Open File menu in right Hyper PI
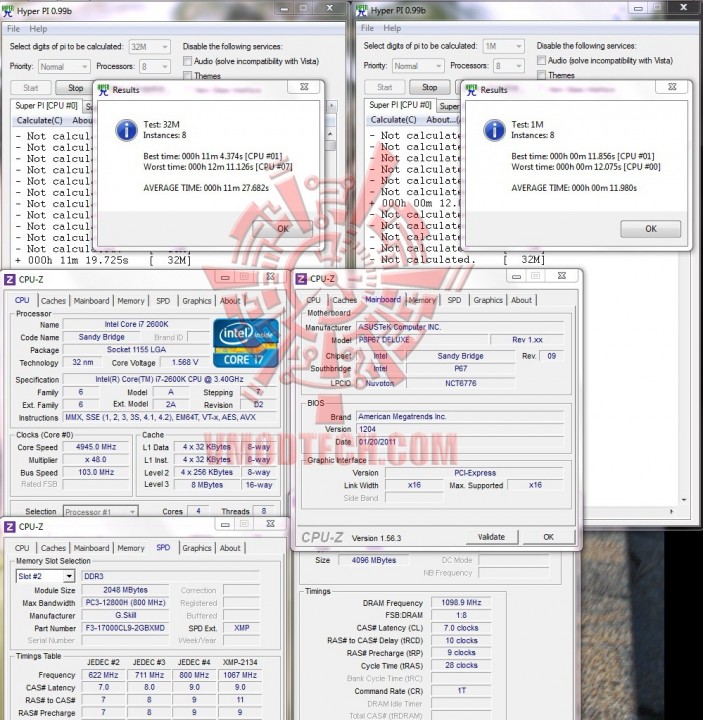 click(x=367, y=28)
